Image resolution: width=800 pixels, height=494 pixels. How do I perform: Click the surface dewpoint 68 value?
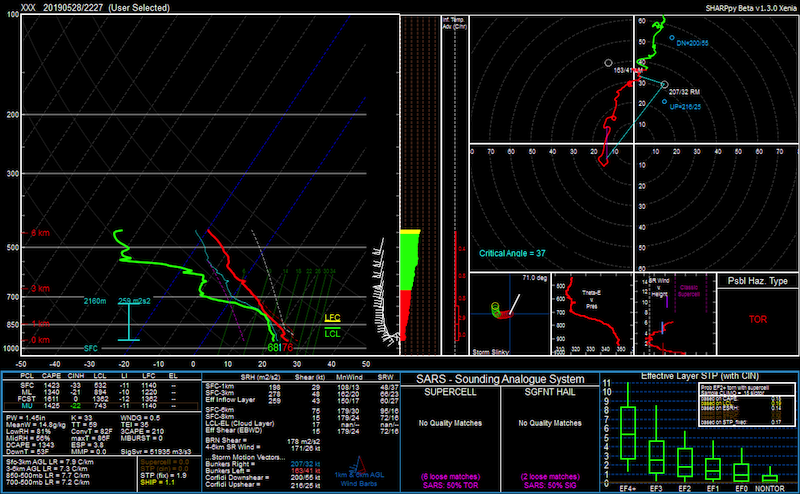pos(274,348)
